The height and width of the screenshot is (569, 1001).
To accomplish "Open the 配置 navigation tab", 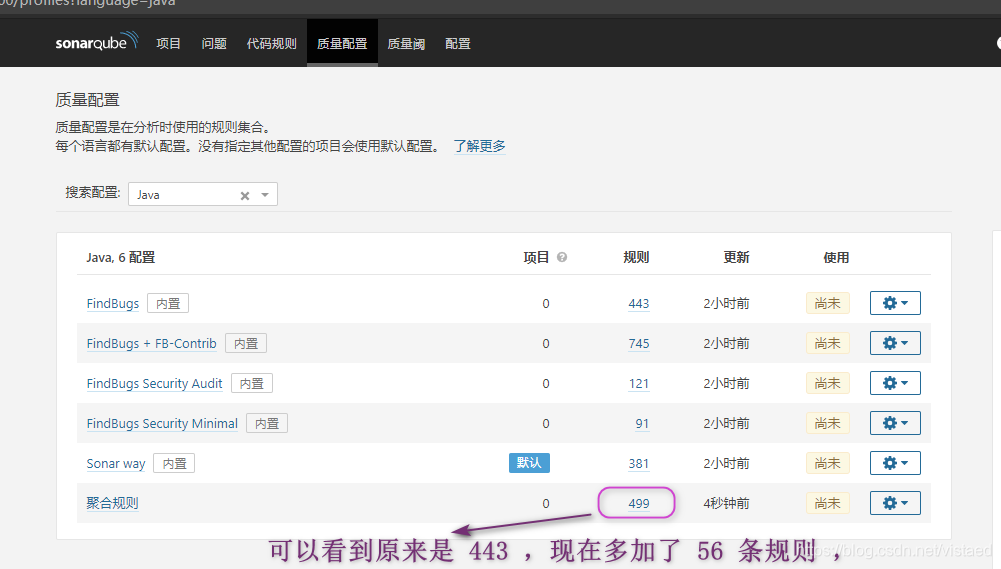I will point(458,43).
